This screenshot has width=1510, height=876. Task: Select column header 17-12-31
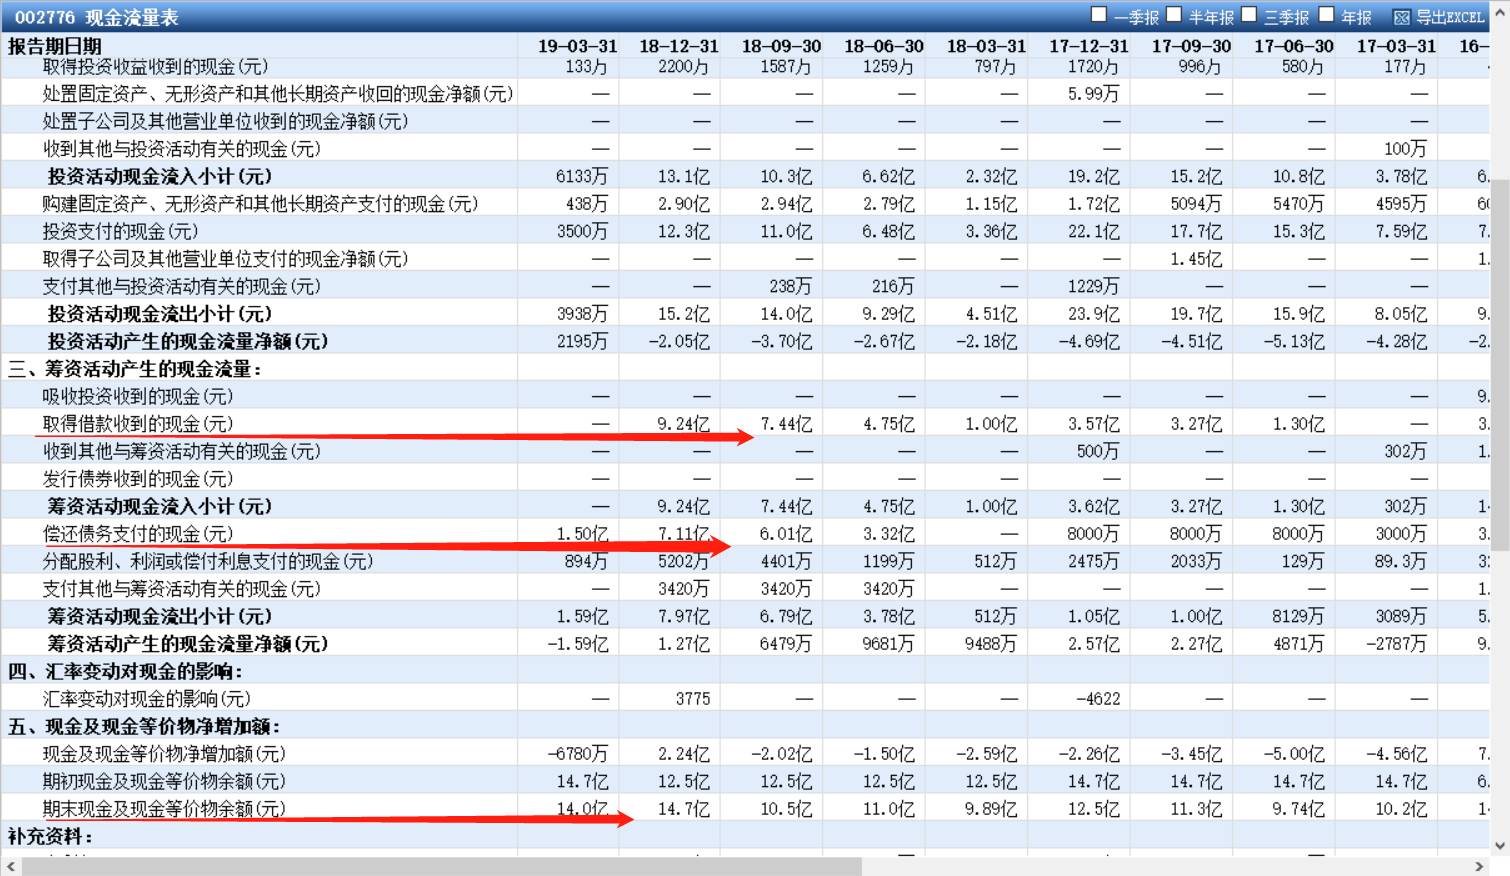pyautogui.click(x=1089, y=46)
